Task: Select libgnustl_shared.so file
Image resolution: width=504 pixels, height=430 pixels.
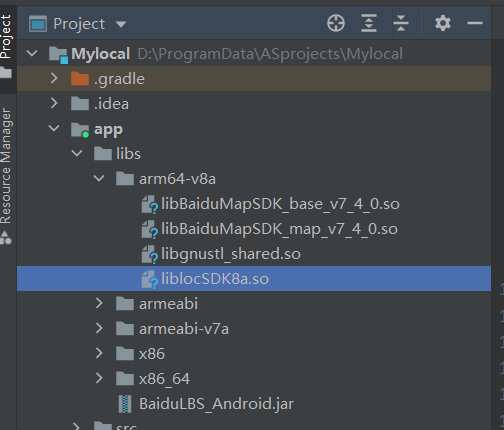Action: point(254,254)
